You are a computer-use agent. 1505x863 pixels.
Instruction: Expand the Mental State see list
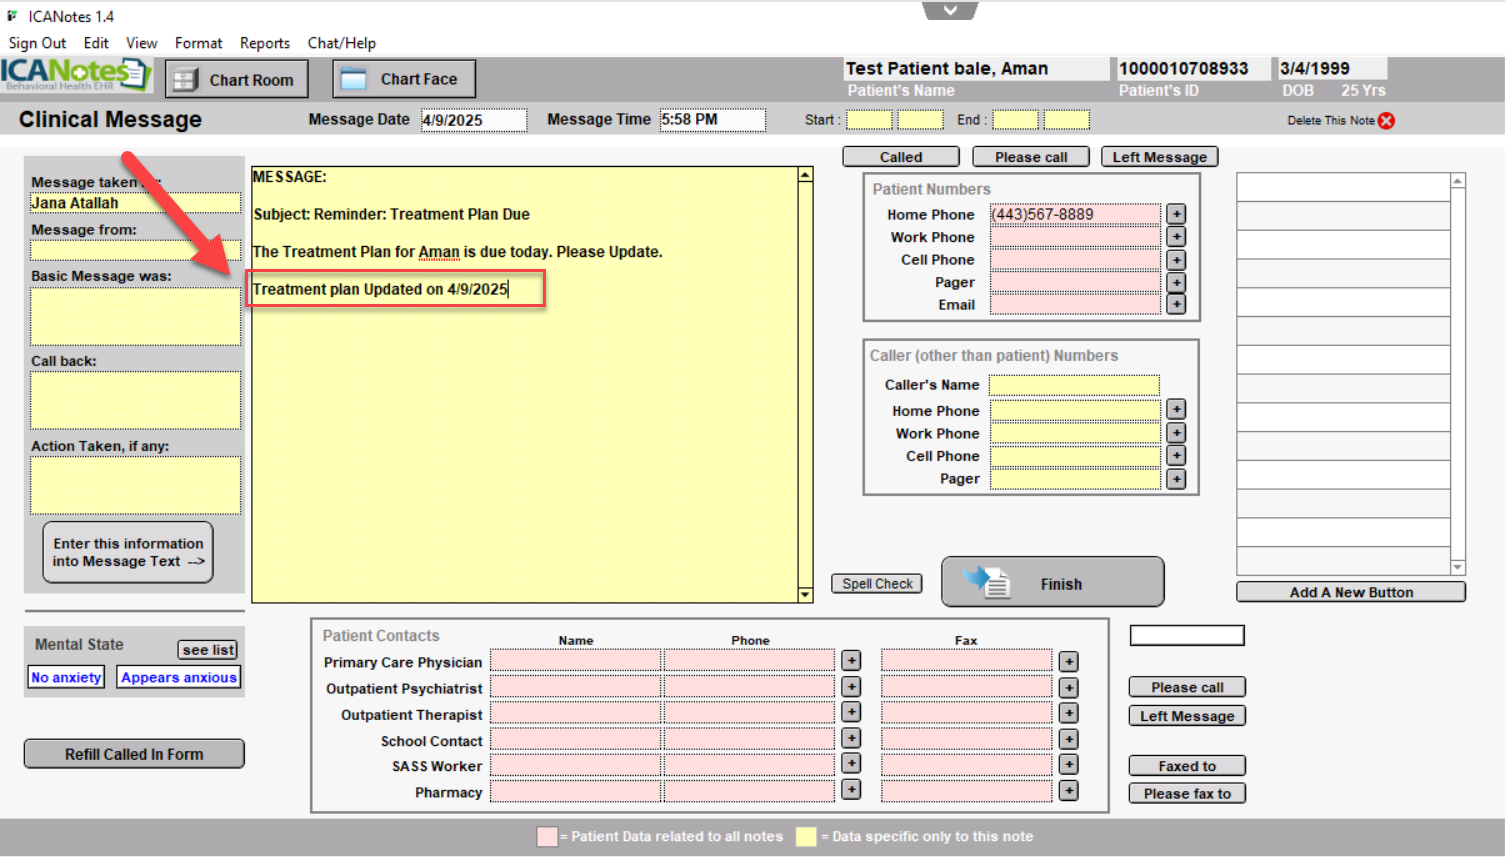[x=208, y=650]
